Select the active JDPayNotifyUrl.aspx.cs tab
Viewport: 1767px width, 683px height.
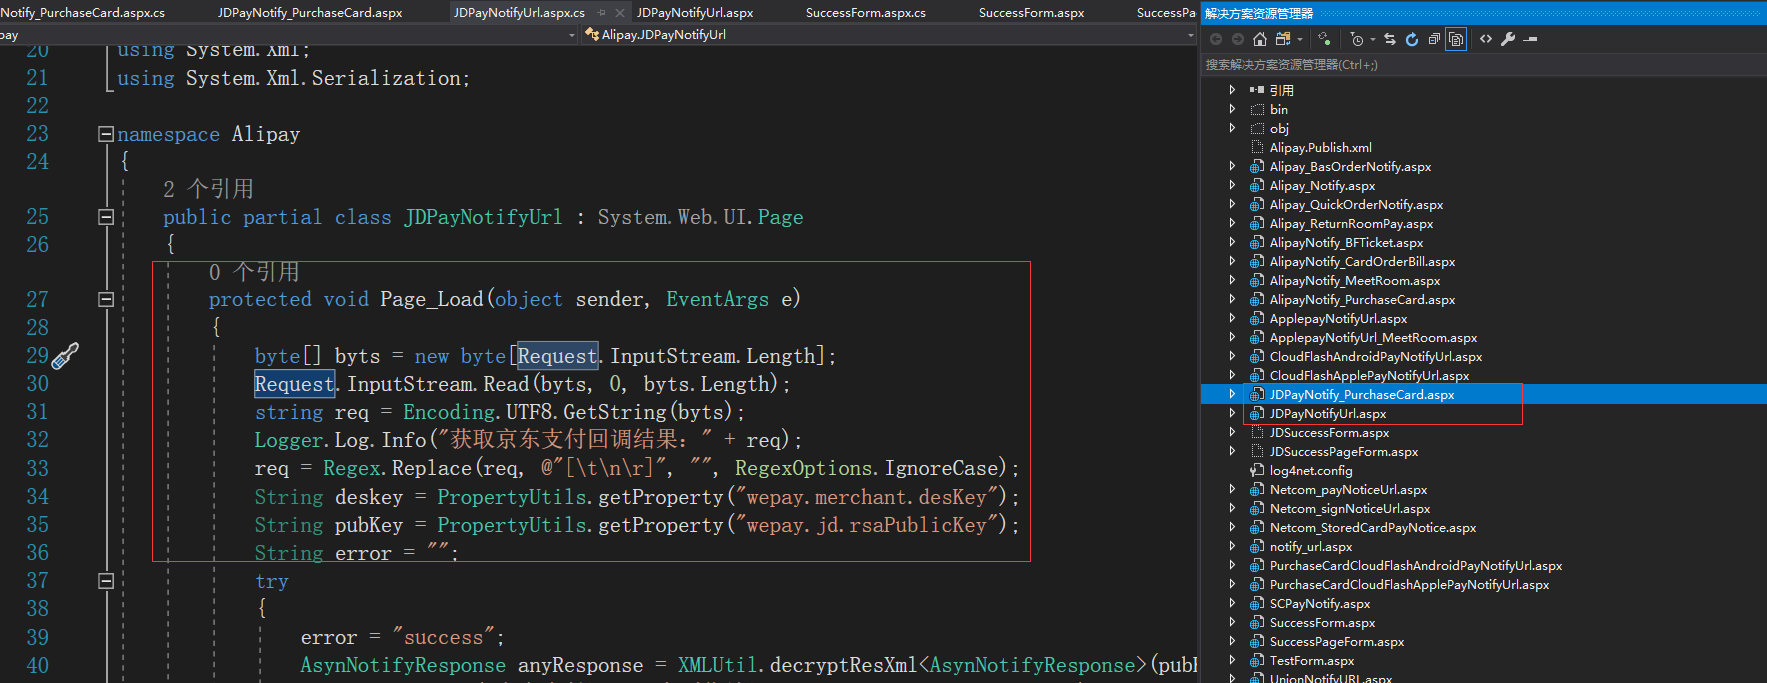519,13
